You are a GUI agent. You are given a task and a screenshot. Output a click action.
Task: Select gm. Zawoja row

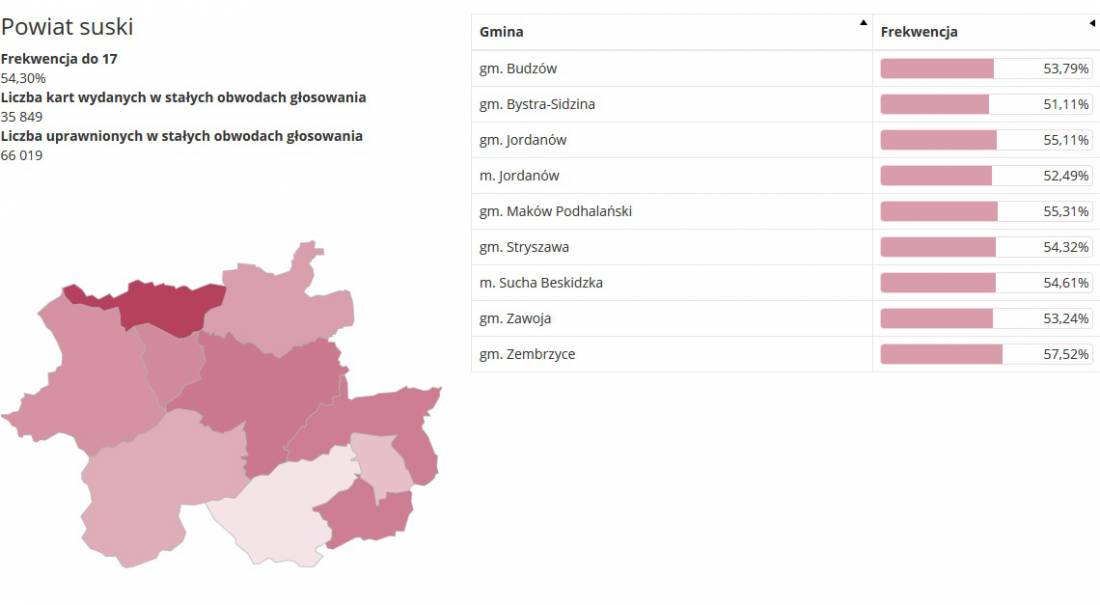tap(786, 319)
